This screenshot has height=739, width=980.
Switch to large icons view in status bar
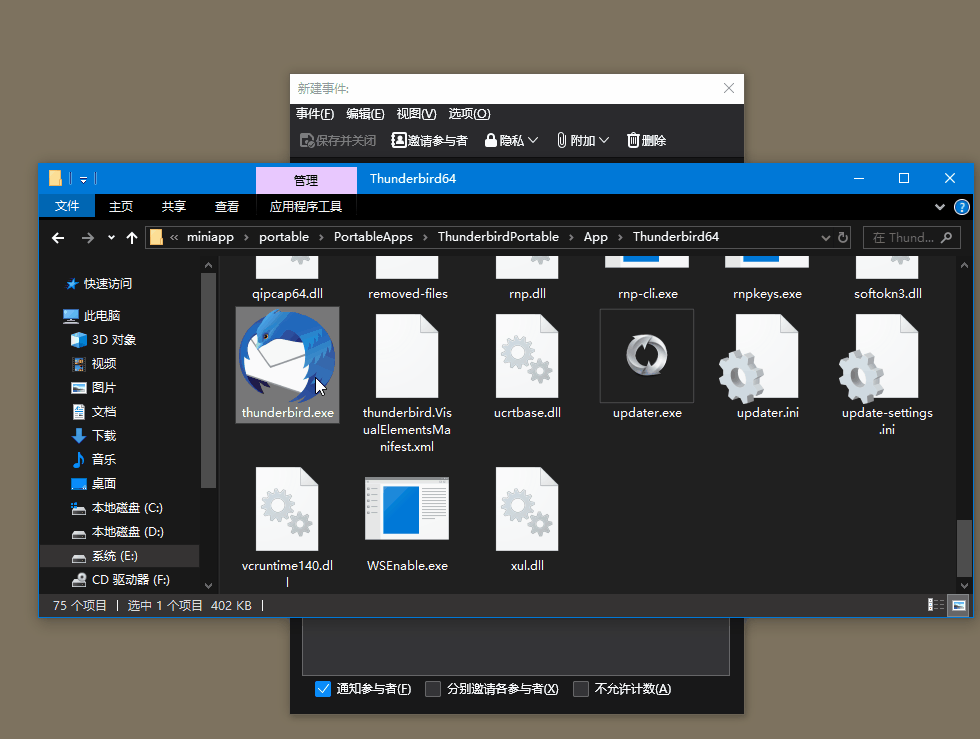(959, 605)
